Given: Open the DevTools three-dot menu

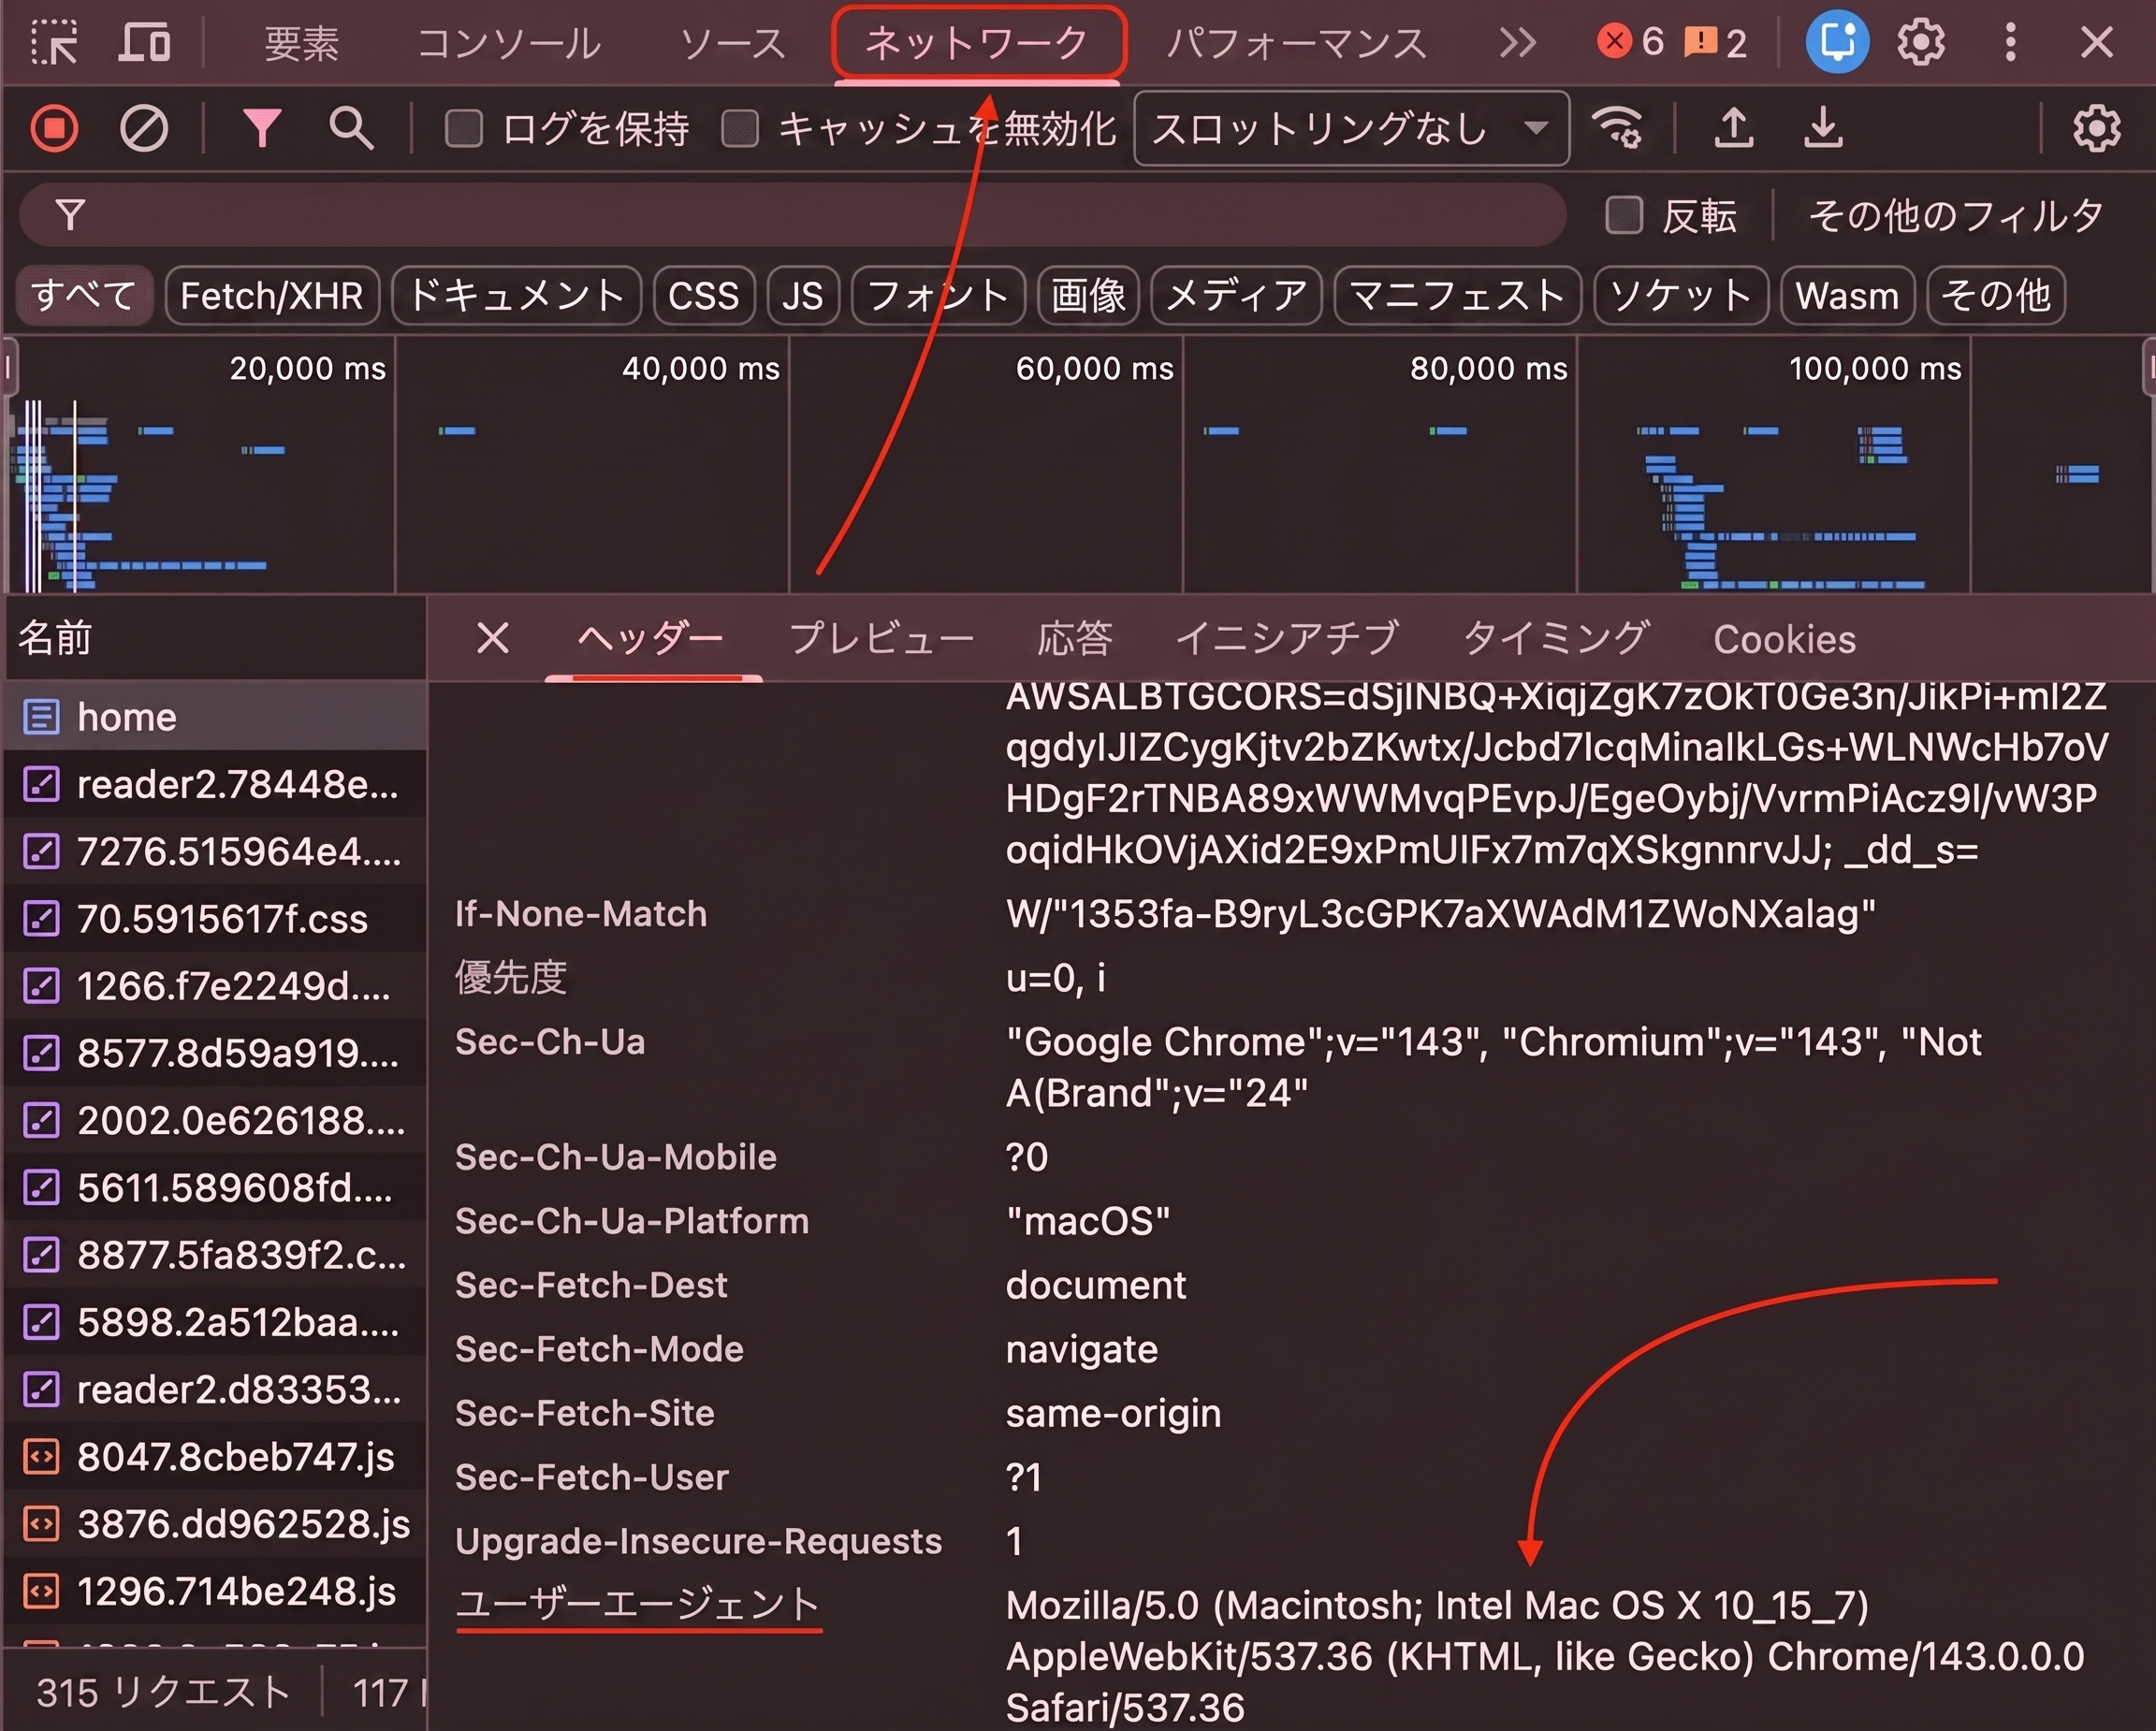Looking at the screenshot, I should click(x=2010, y=43).
